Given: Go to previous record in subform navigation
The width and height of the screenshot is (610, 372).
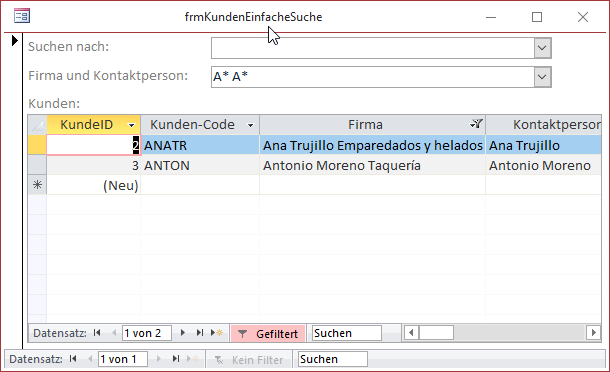Looking at the screenshot, I should [114, 333].
